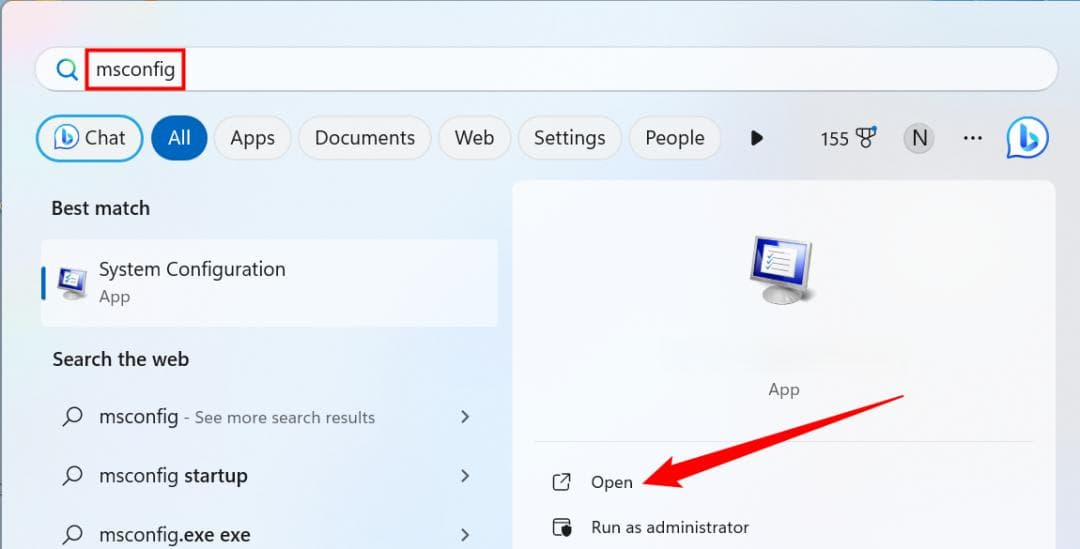Screen dimensions: 1080x549
Task: Expand the msconfig web result chevron
Action: [465, 417]
